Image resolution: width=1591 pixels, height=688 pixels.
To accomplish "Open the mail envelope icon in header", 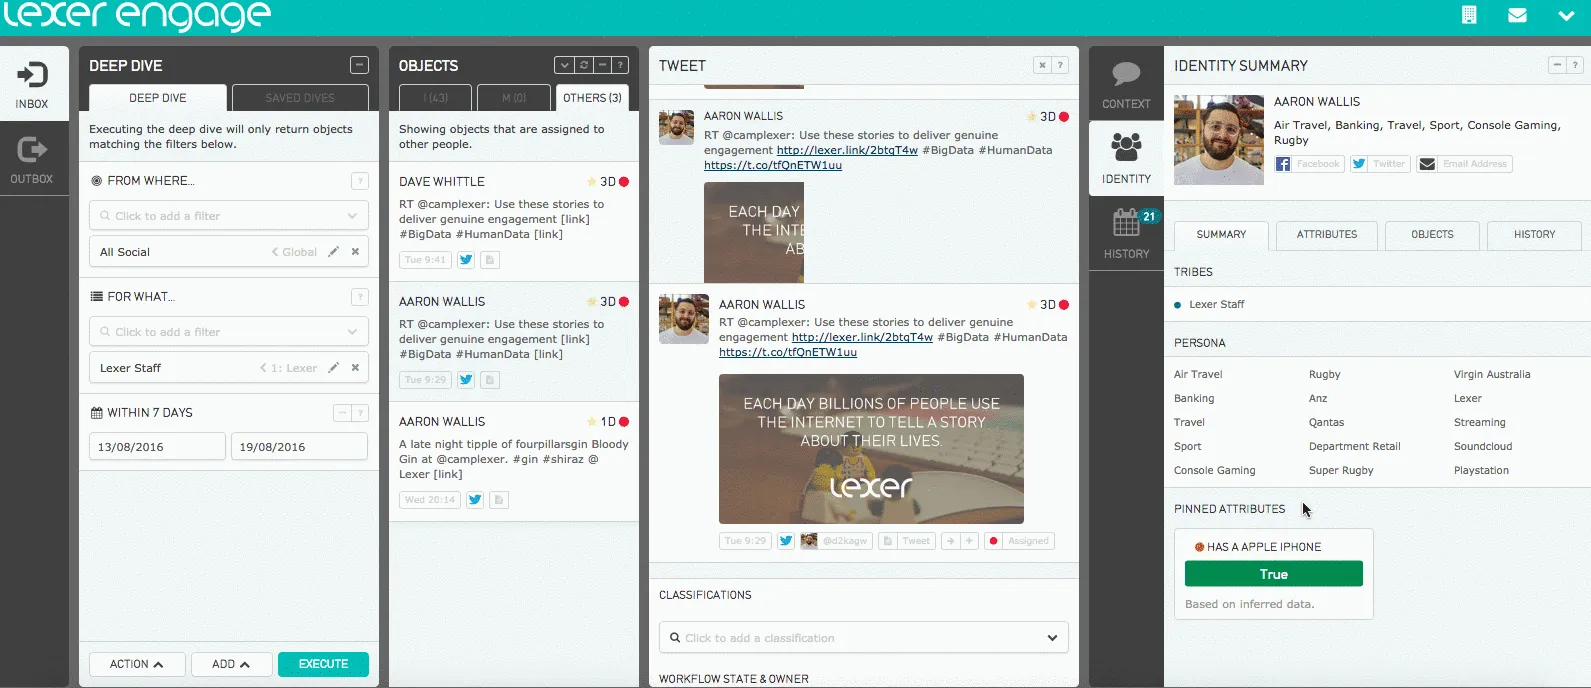I will [1517, 15].
